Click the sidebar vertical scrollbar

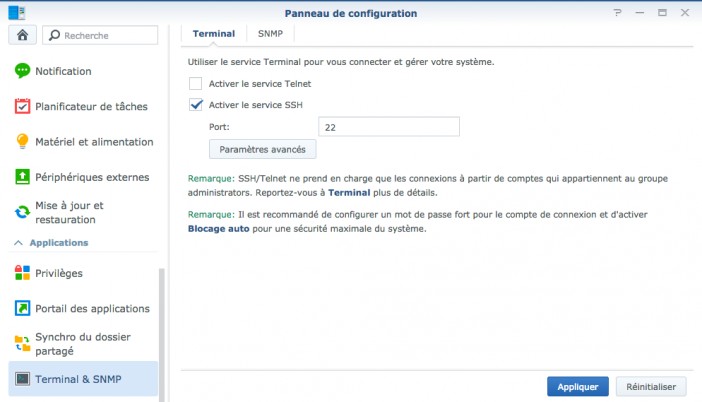(x=162, y=335)
